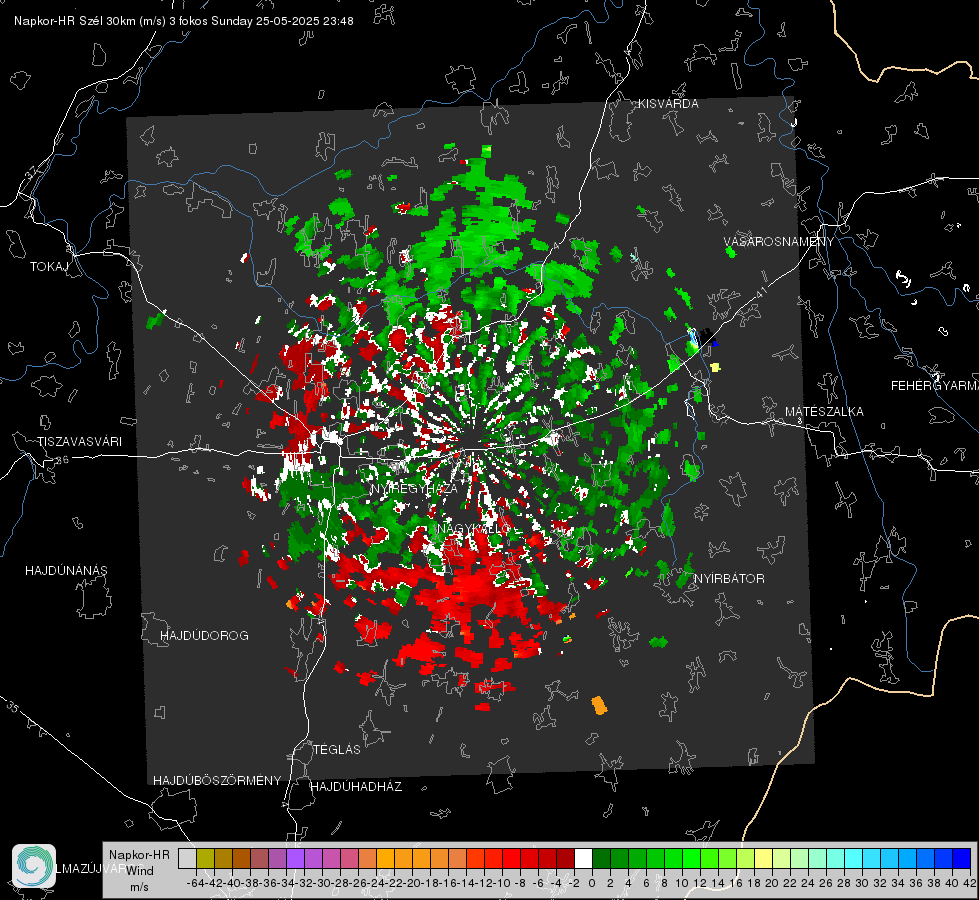This screenshot has width=979, height=900.
Task: Select the deep blue rightmost legend swatch
Action: tap(962, 858)
